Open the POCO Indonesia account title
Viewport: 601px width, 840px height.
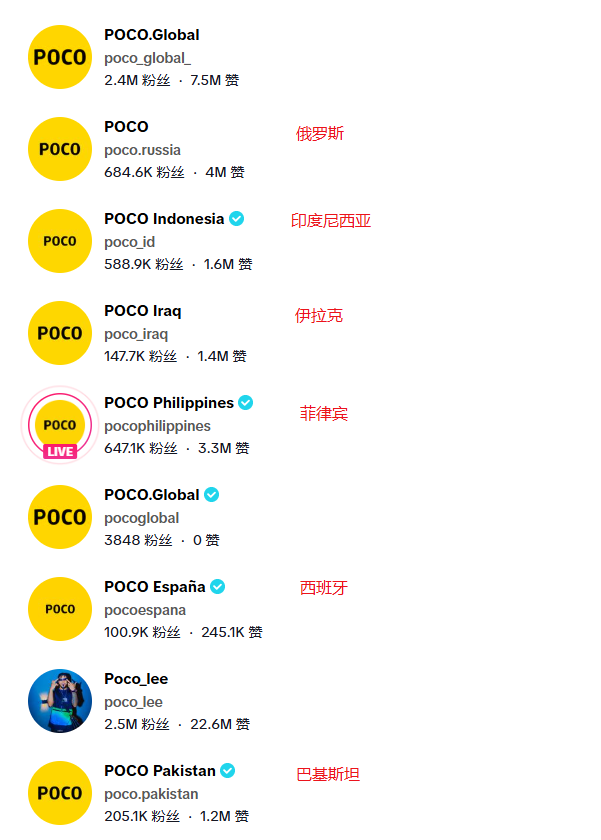coord(164,219)
